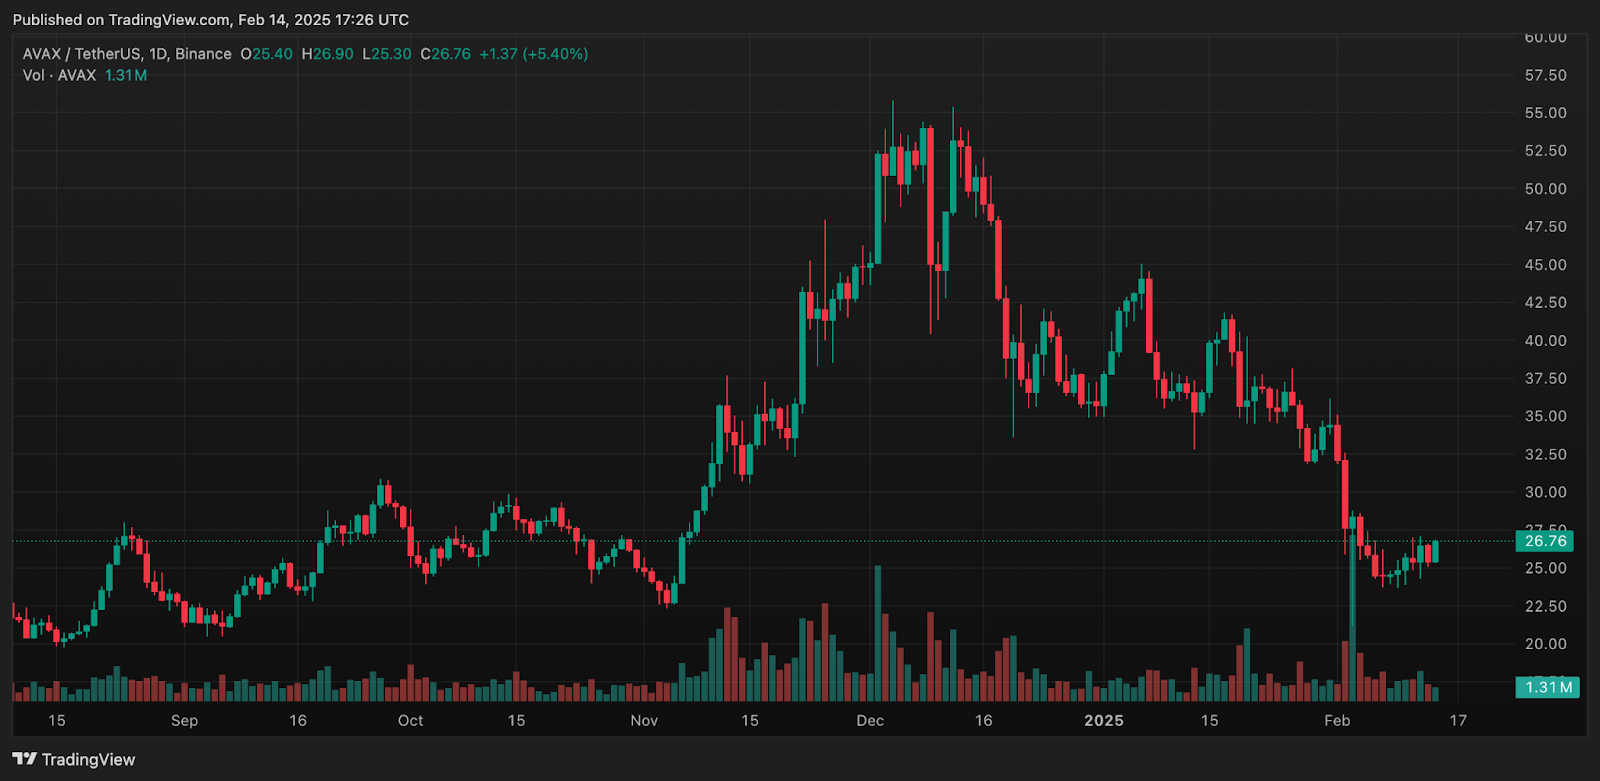
Task: Click the C26.76 close price value
Action: coord(445,54)
